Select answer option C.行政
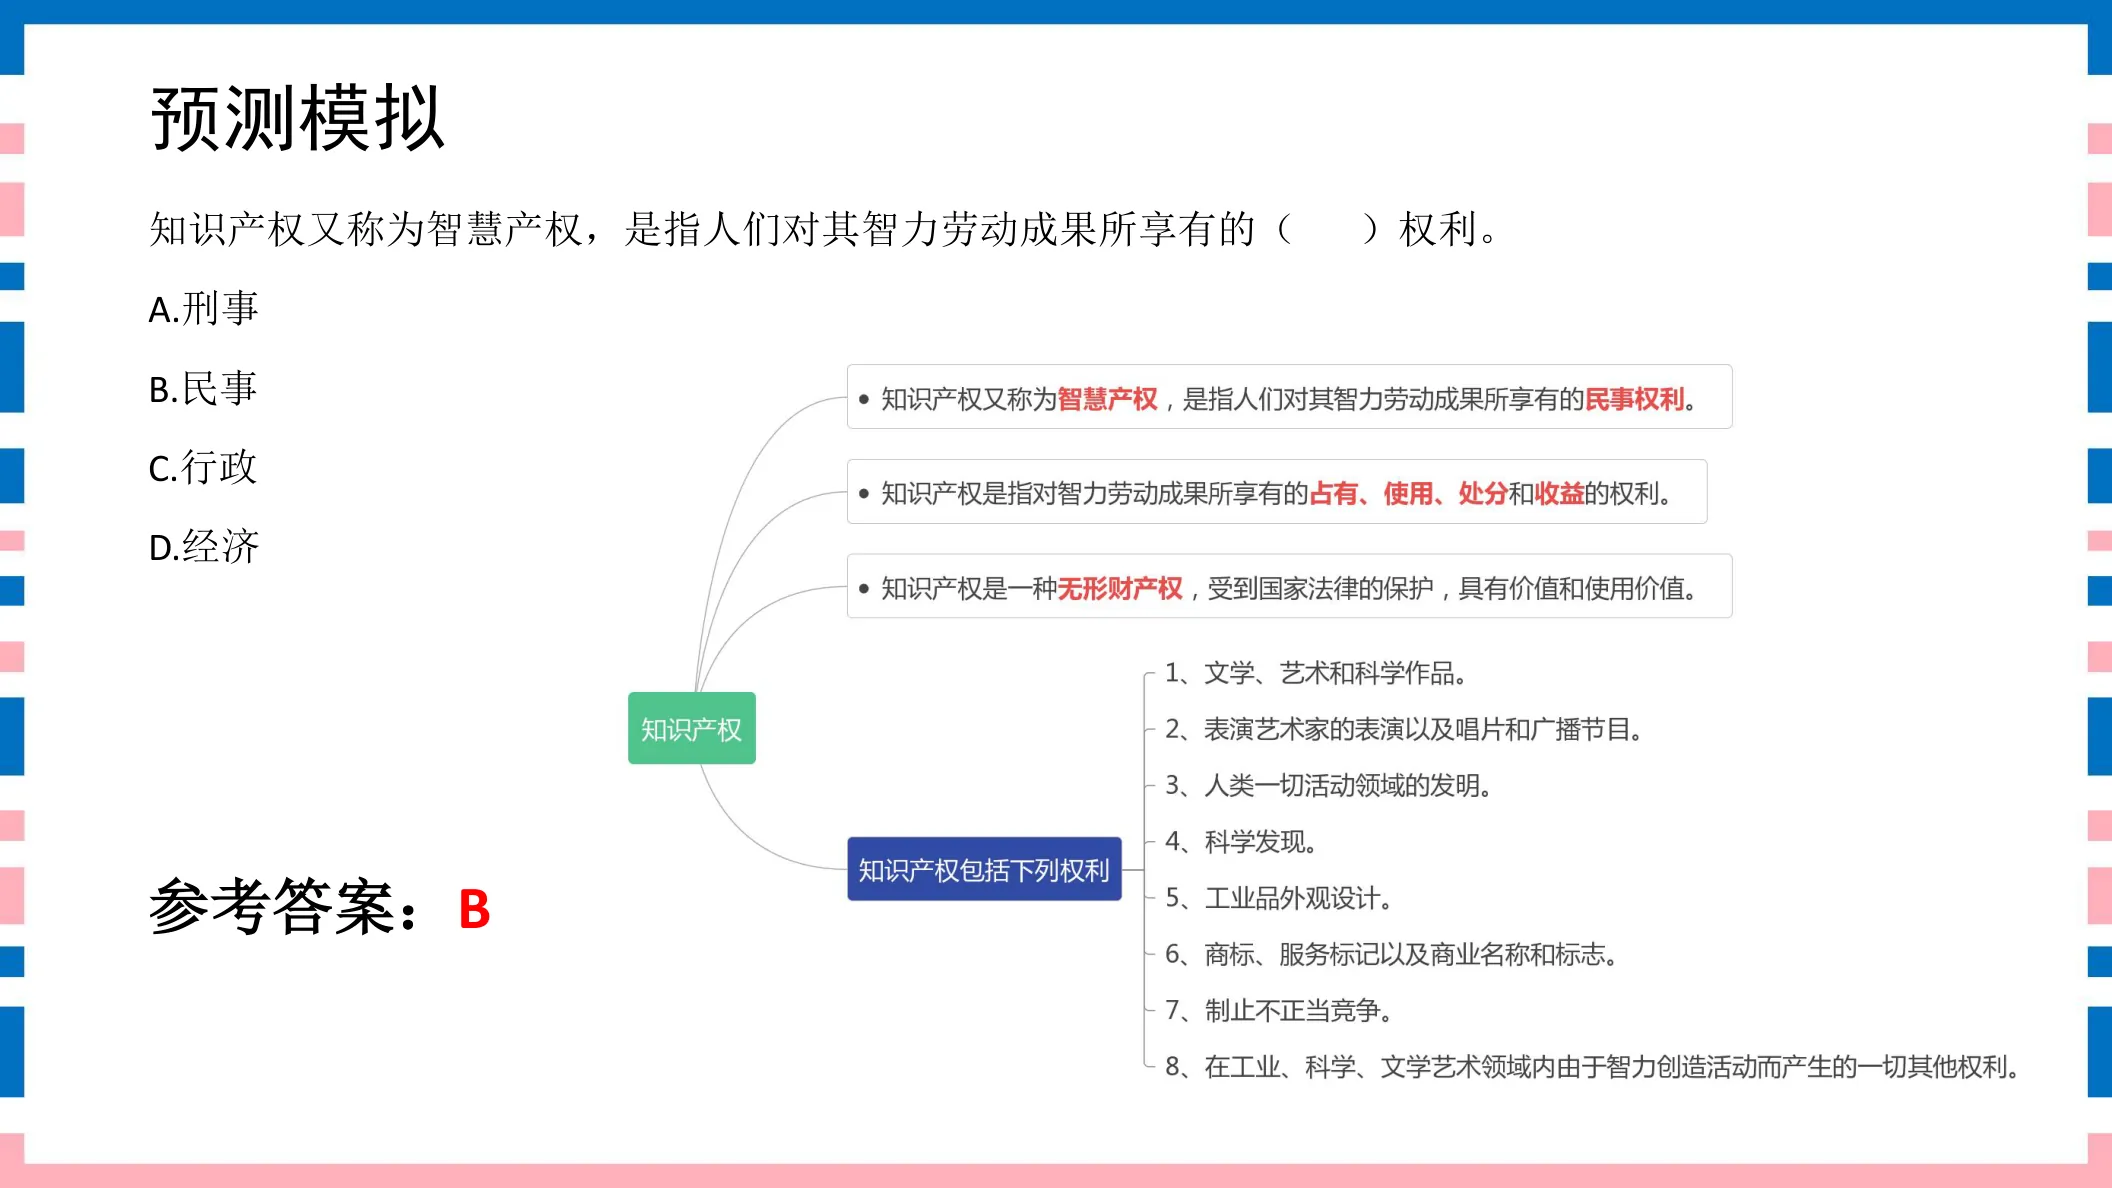 point(203,468)
